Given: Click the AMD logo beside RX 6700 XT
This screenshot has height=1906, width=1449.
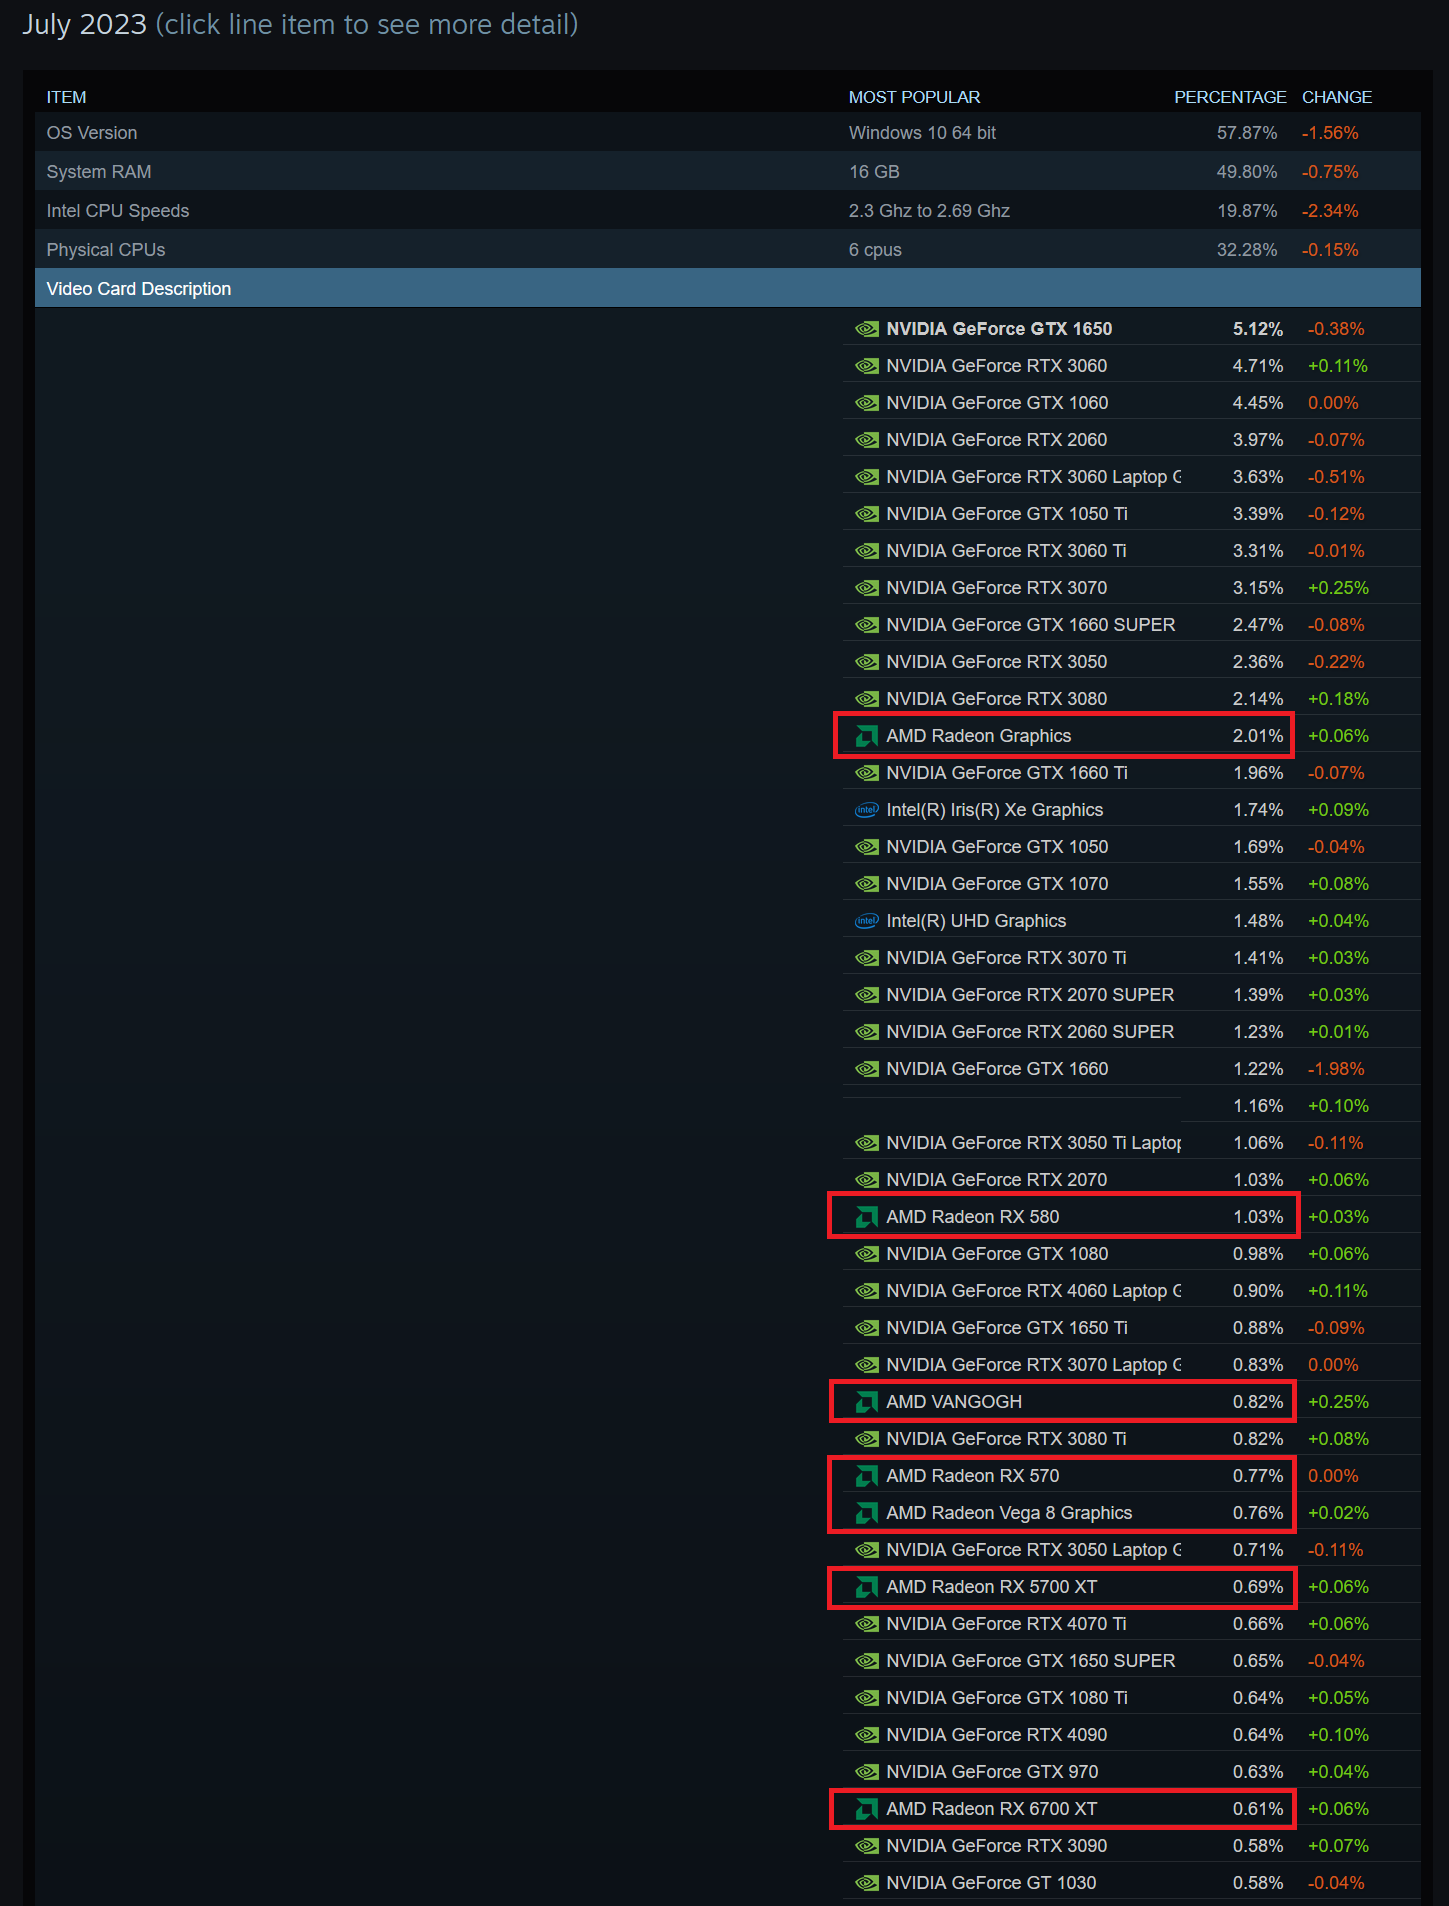Looking at the screenshot, I should (x=867, y=1809).
